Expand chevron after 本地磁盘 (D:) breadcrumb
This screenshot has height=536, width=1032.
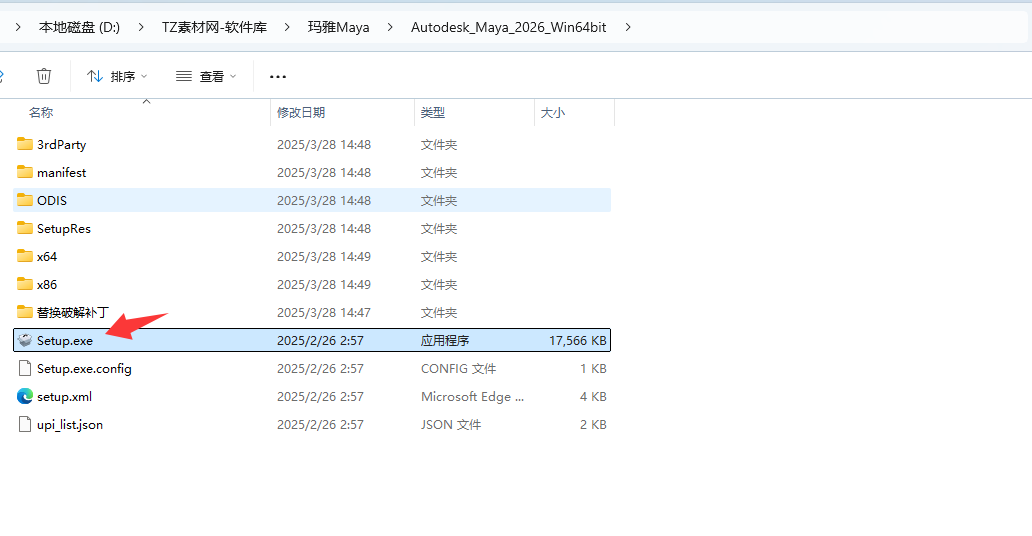(141, 27)
